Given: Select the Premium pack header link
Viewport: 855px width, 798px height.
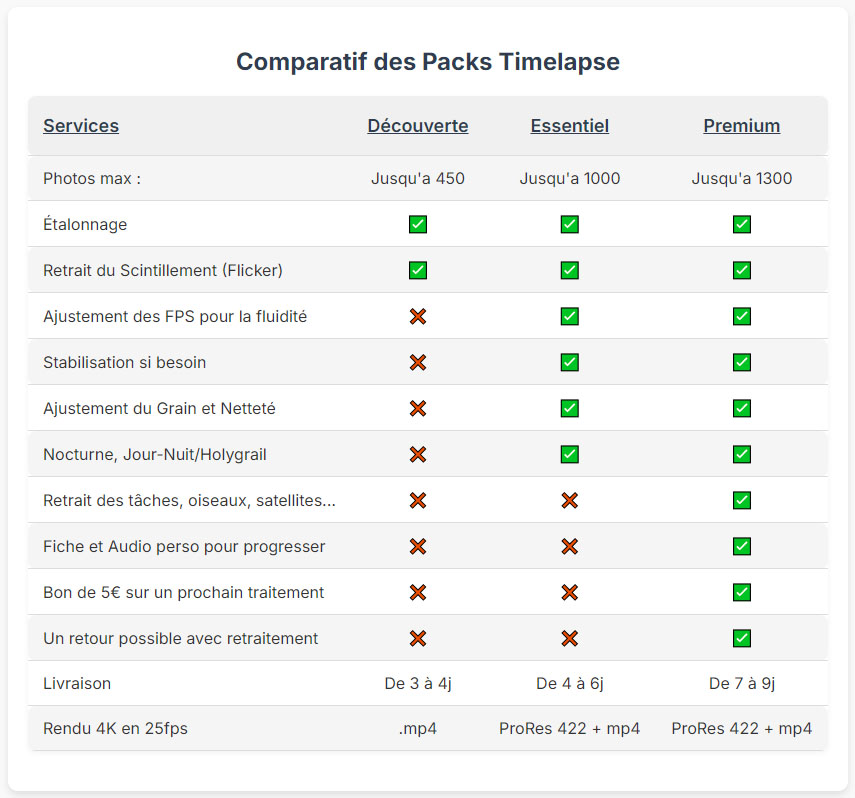Looking at the screenshot, I should (x=742, y=126).
